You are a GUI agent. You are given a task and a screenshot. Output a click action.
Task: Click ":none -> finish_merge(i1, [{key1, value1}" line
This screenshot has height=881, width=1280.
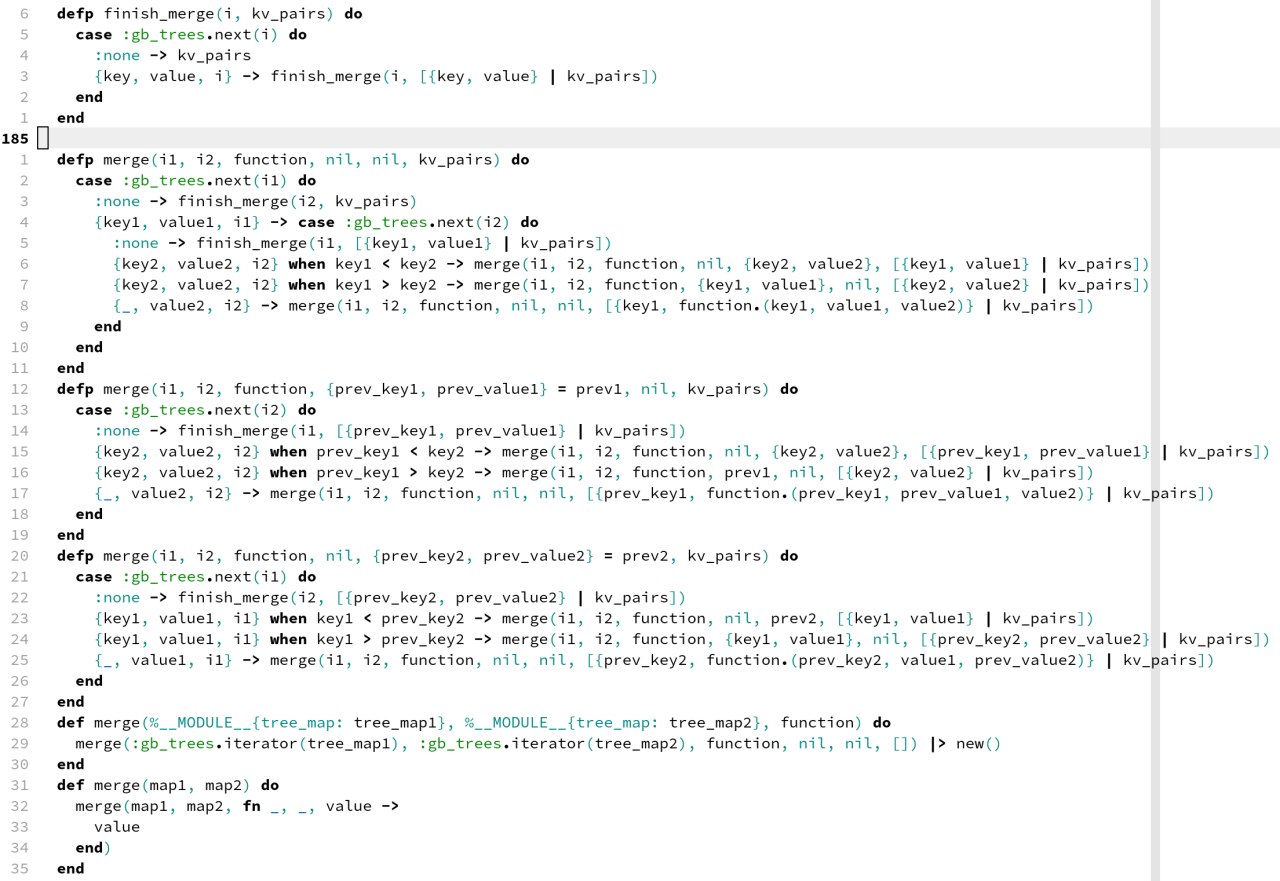pyautogui.click(x=362, y=243)
